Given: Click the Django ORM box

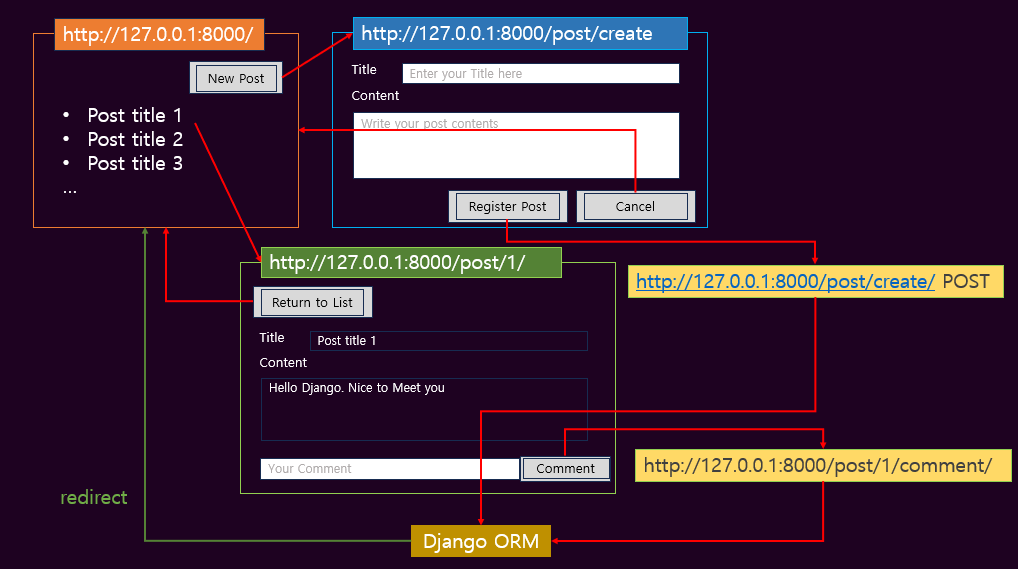Looking at the screenshot, I should [481, 541].
